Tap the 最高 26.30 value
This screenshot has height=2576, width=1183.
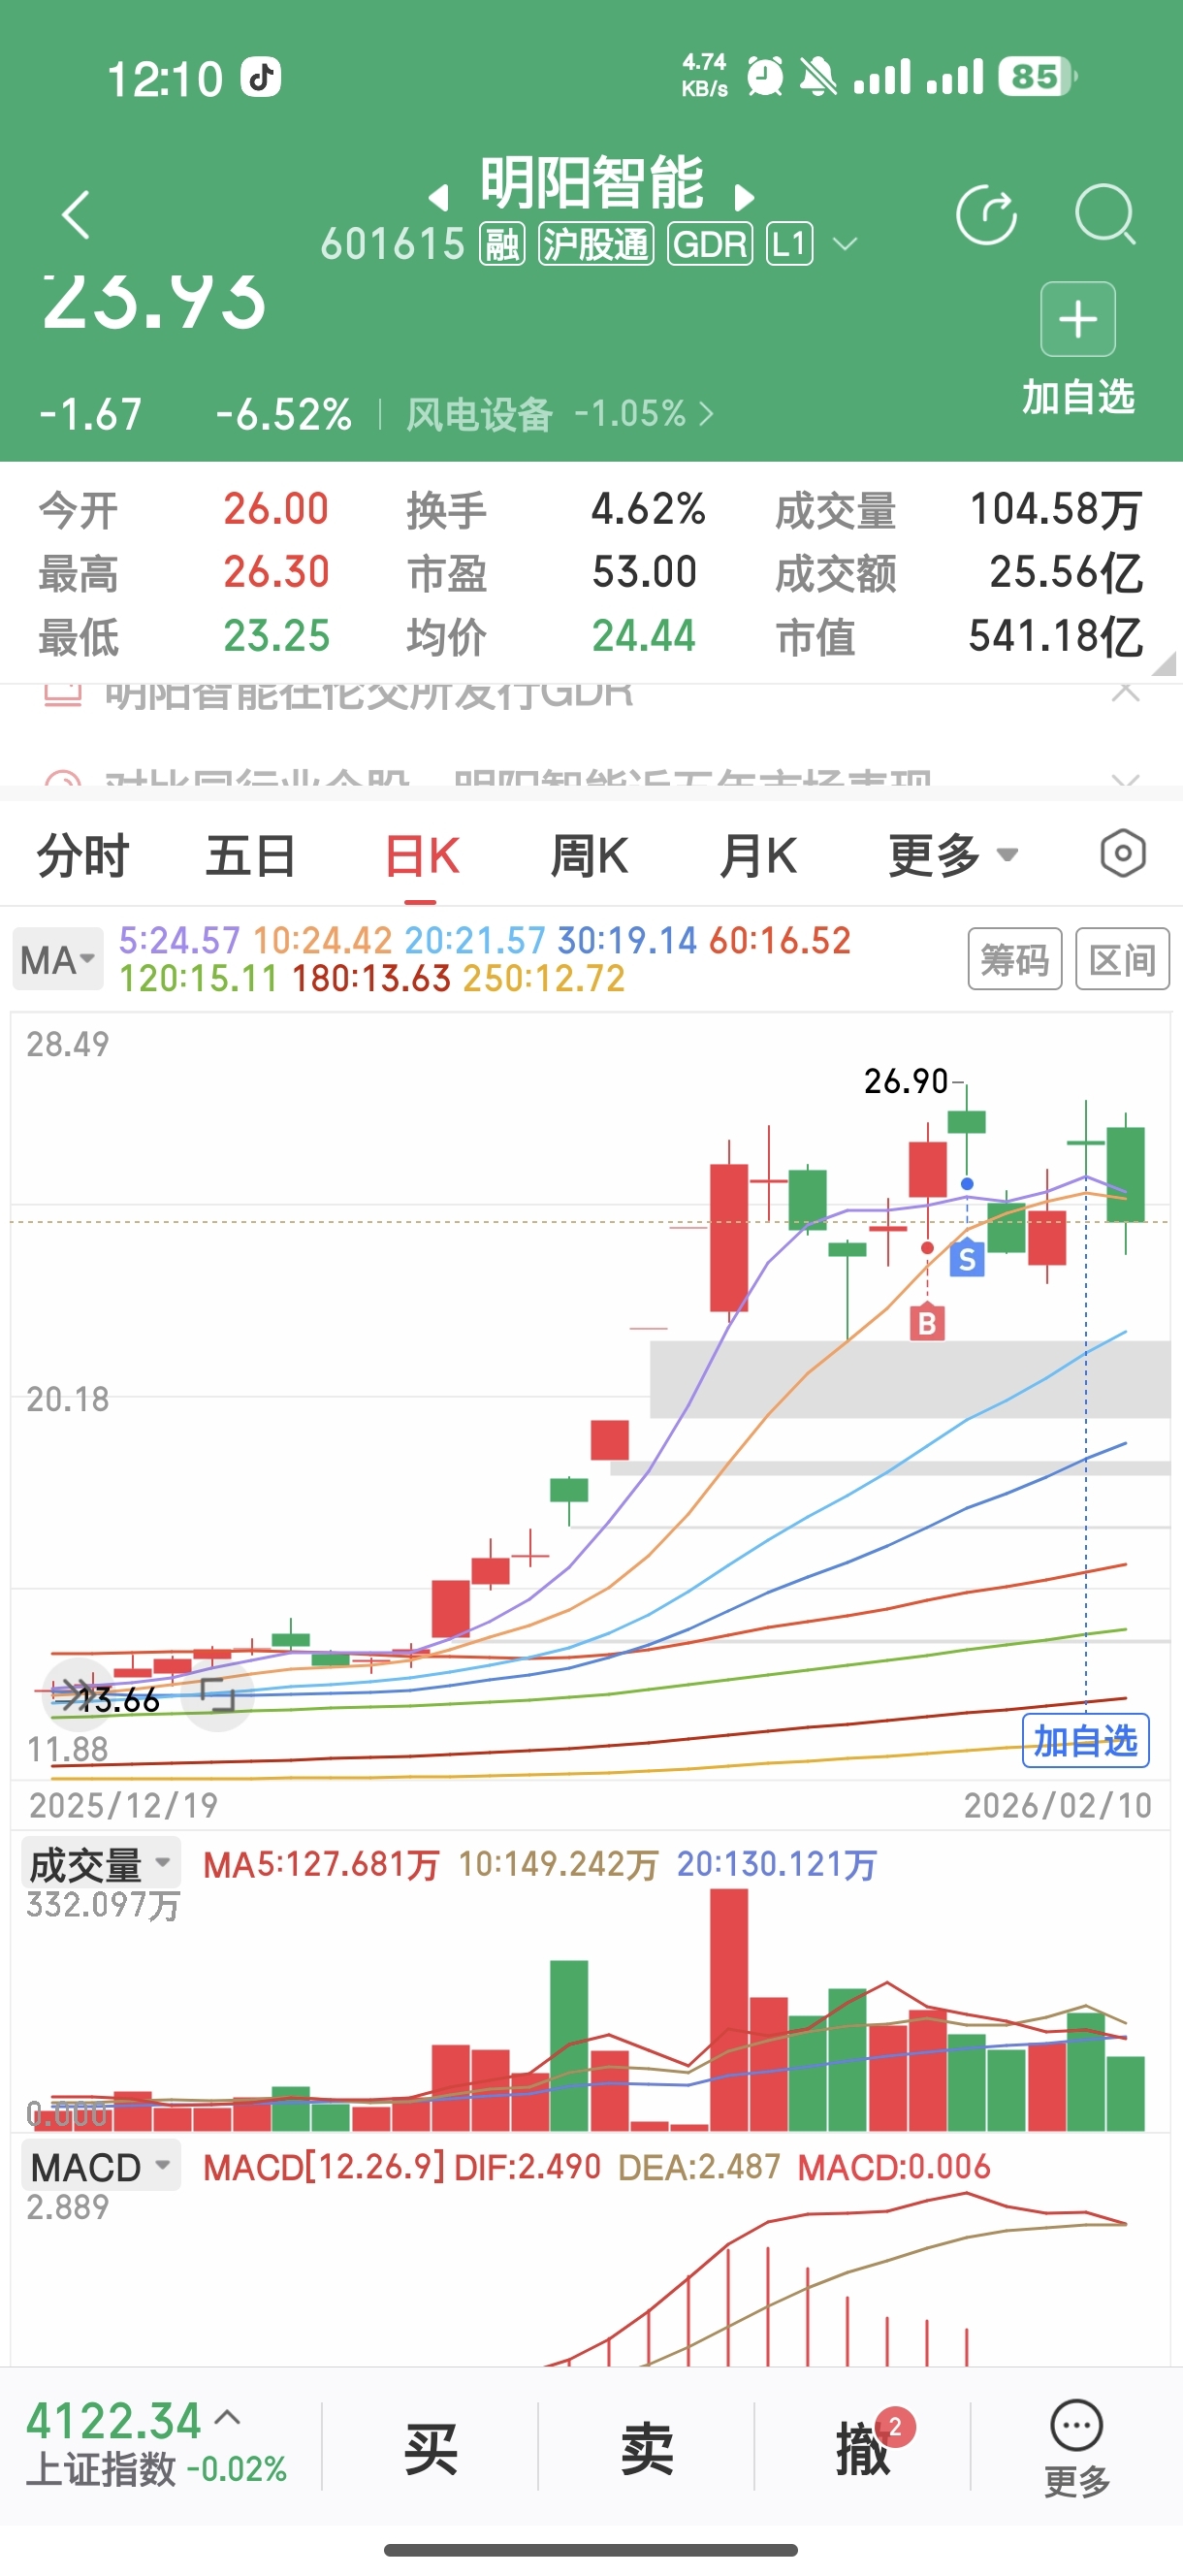pyautogui.click(x=276, y=572)
